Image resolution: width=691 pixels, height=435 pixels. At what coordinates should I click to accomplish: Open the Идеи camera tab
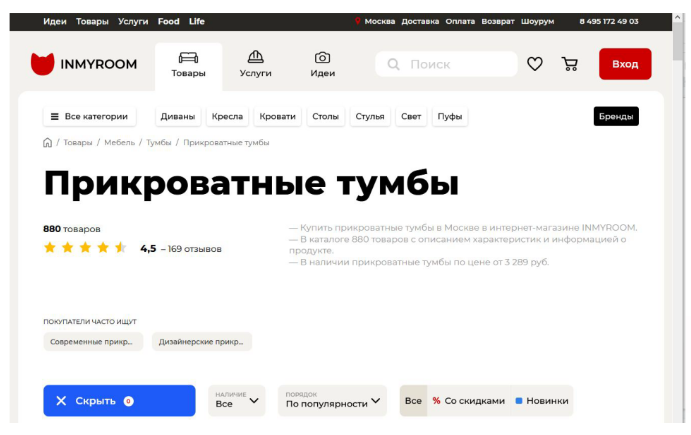point(322,64)
